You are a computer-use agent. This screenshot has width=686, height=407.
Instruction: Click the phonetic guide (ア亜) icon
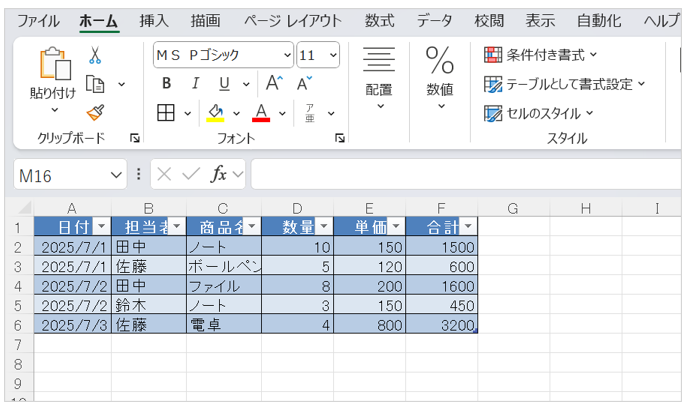pos(310,113)
